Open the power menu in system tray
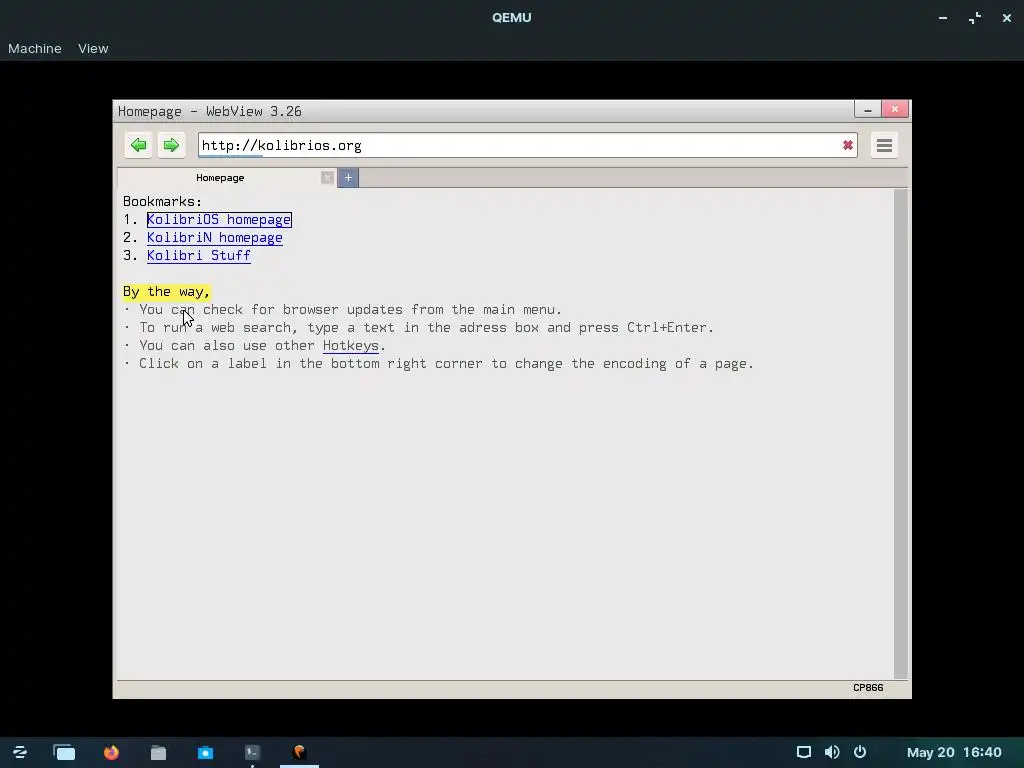Viewport: 1024px width, 768px height. point(860,752)
